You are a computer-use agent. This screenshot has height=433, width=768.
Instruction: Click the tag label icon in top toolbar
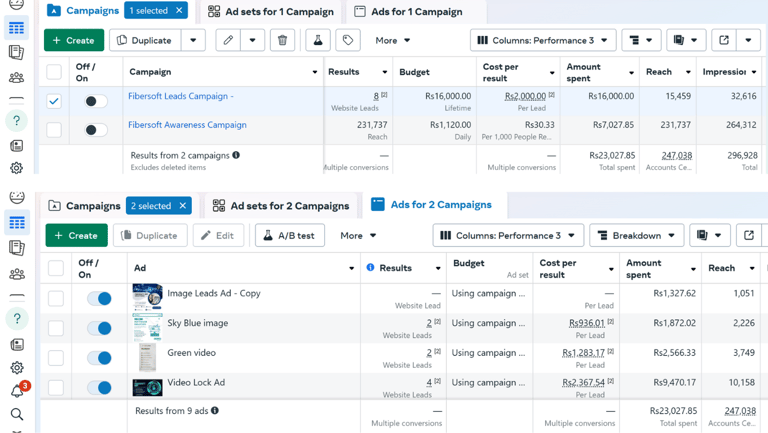[x=348, y=40]
